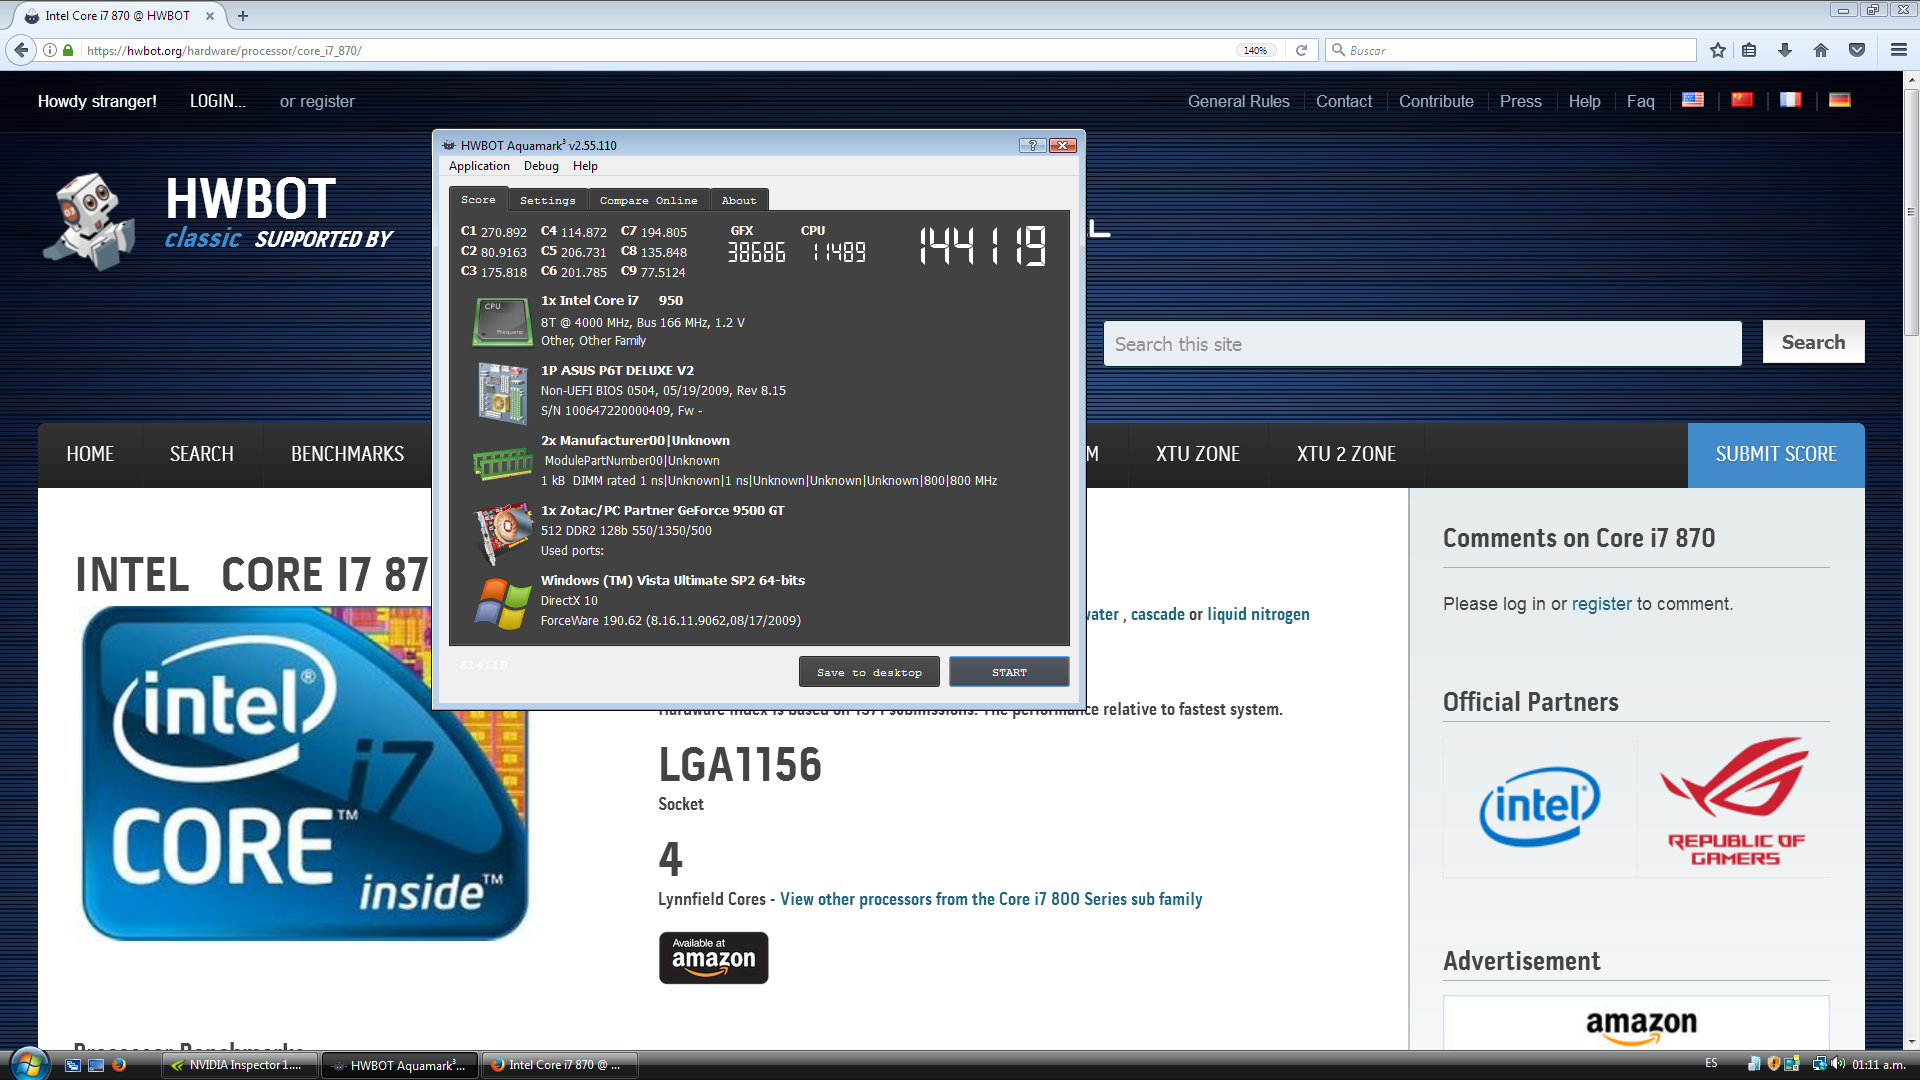This screenshot has width=1920, height=1080.
Task: Open the Pocket icon in toolbar
Action: pos(1857,50)
